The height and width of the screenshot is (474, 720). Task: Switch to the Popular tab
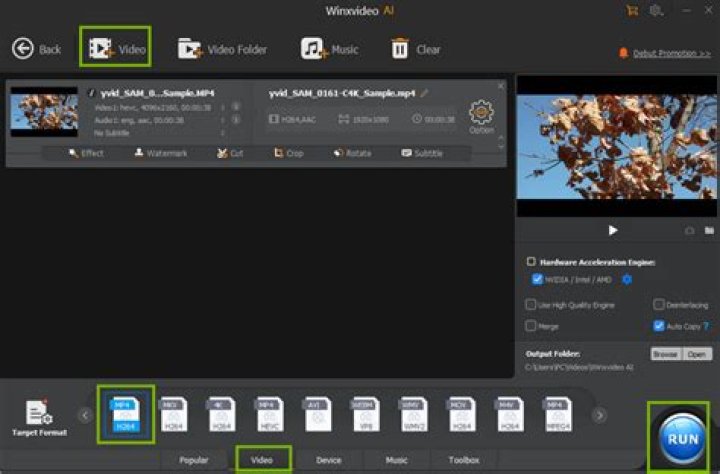(x=194, y=460)
